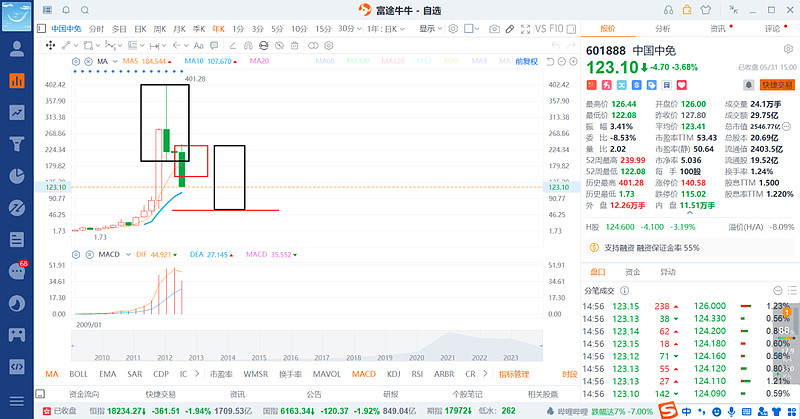This screenshot has height=419, width=800.
Task: Open the 资金 tab below quotes
Action: tap(633, 272)
